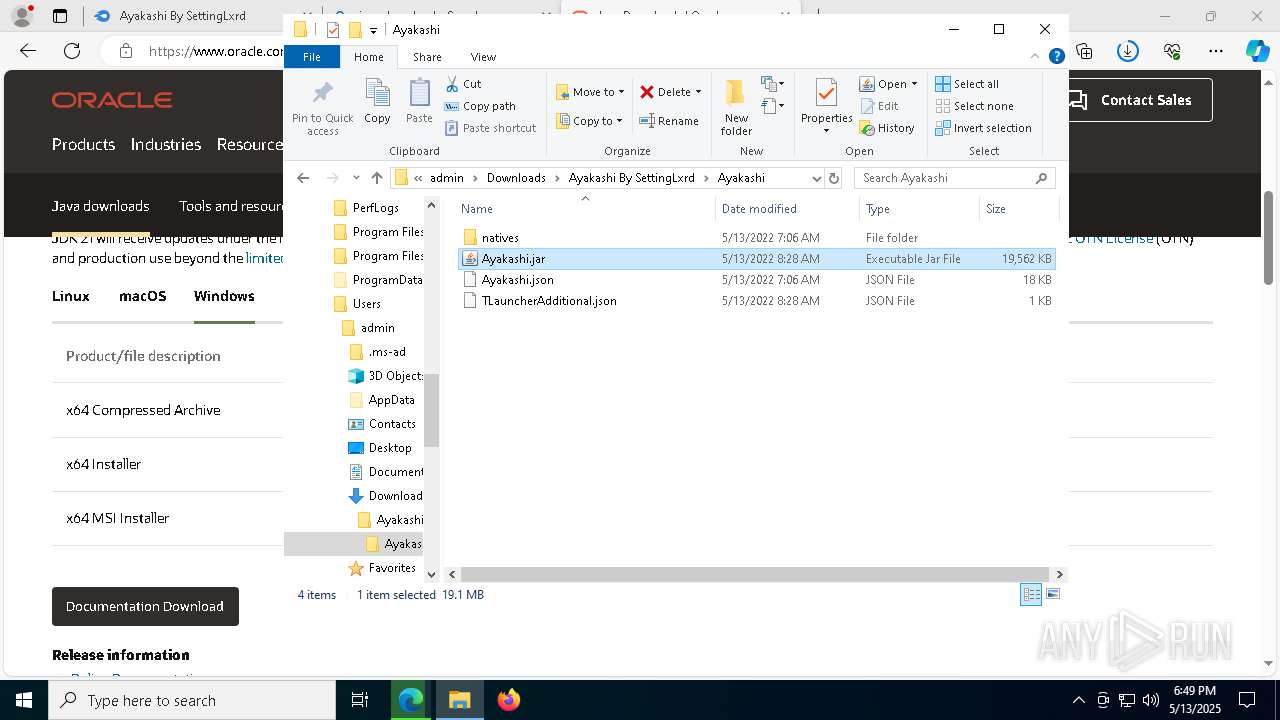Screen dimensions: 1280x720
Task: Open Oracle Industries menu
Action: tap(166, 144)
